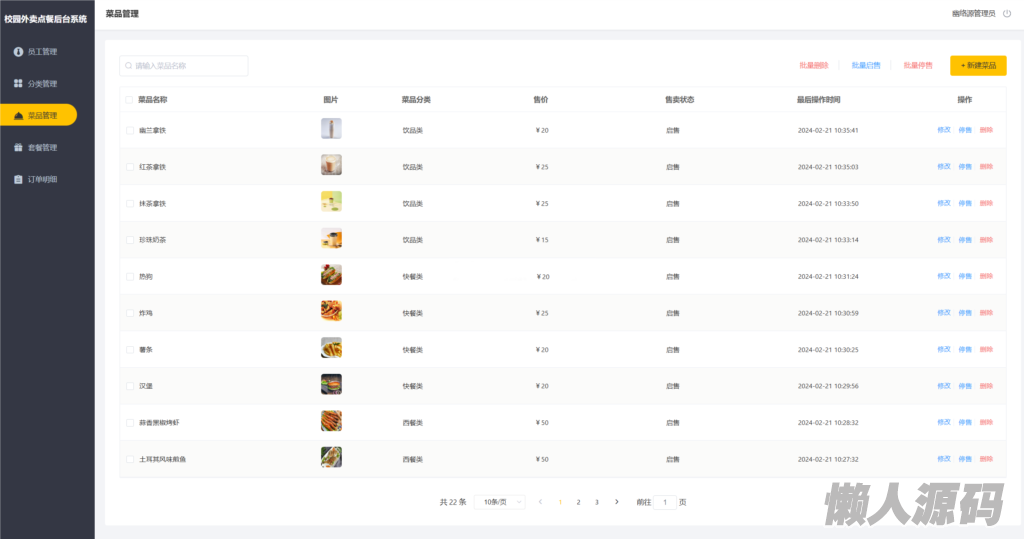Click the 珍珠奶茶 dish thumbnail
This screenshot has width=1024, height=539.
(331, 238)
